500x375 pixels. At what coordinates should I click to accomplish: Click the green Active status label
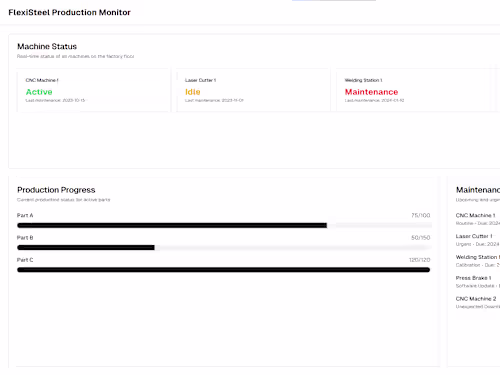[39, 92]
